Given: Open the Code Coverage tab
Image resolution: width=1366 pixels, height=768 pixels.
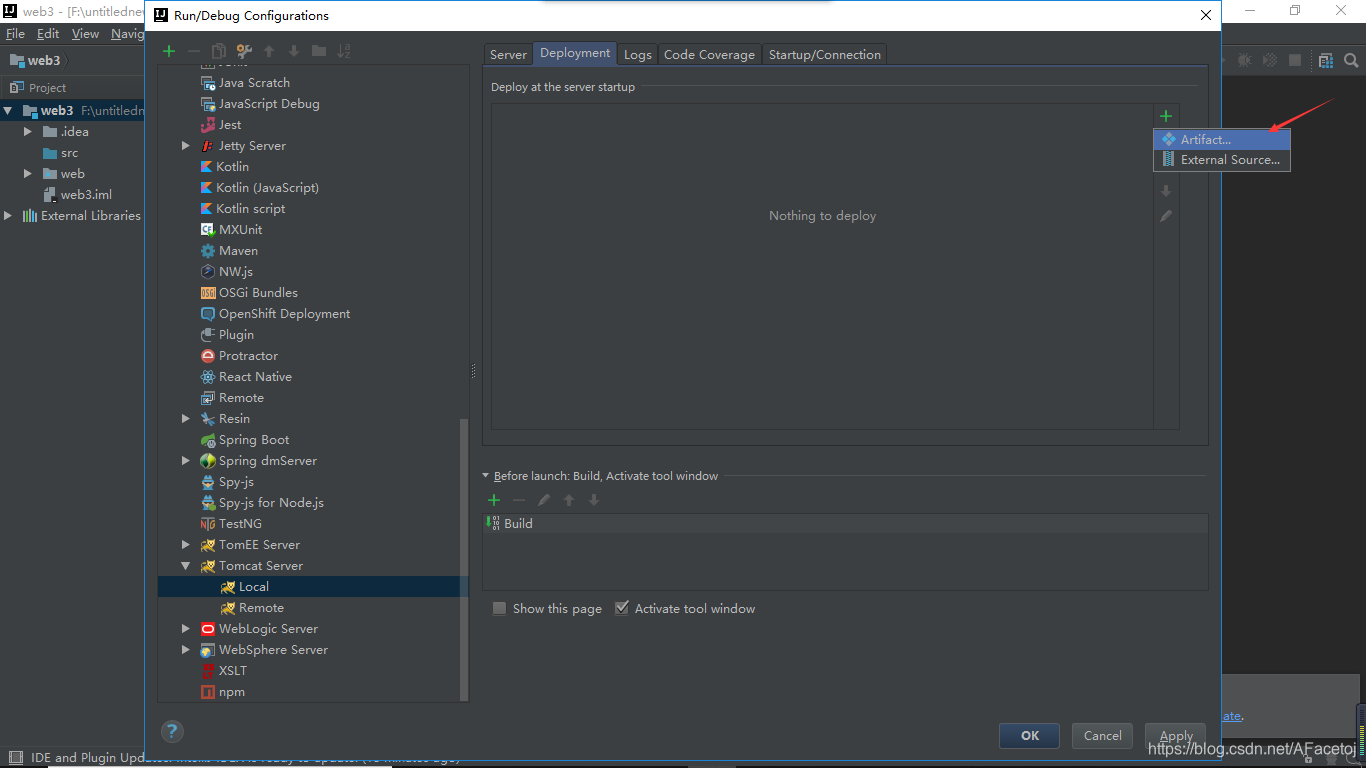Looking at the screenshot, I should tap(709, 55).
